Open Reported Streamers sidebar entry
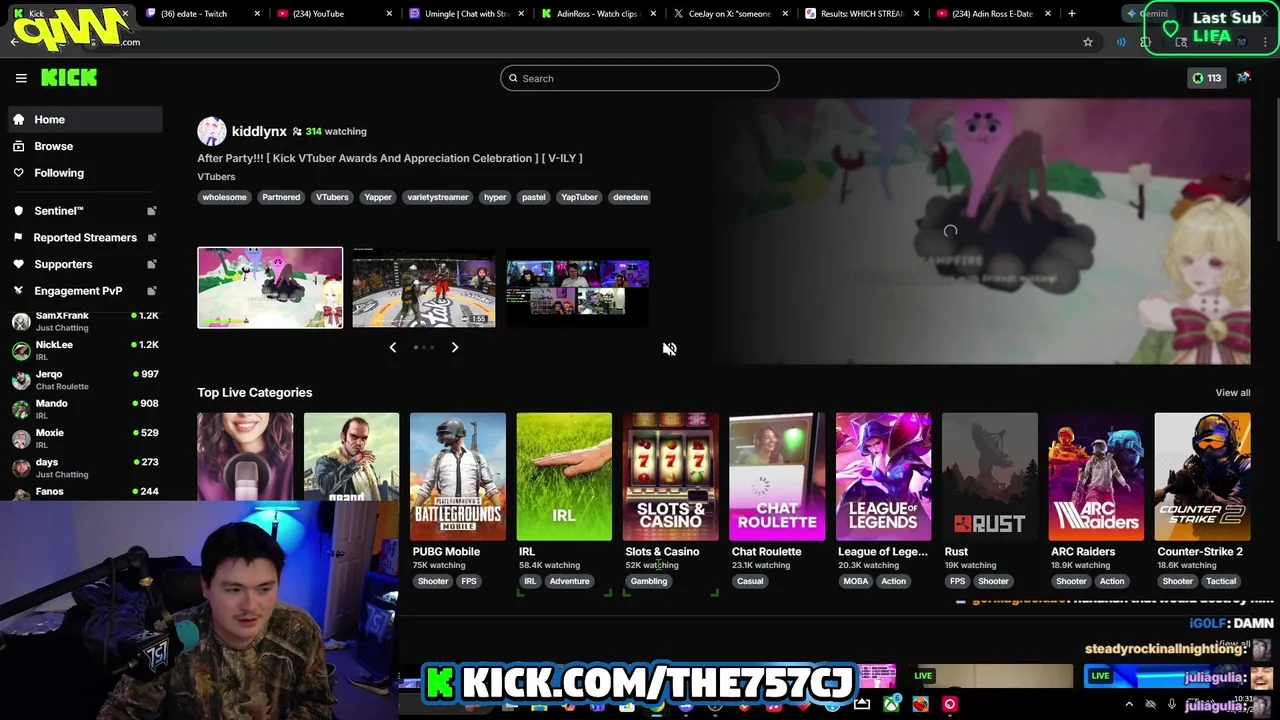Viewport: 1280px width, 720px height. (86, 237)
